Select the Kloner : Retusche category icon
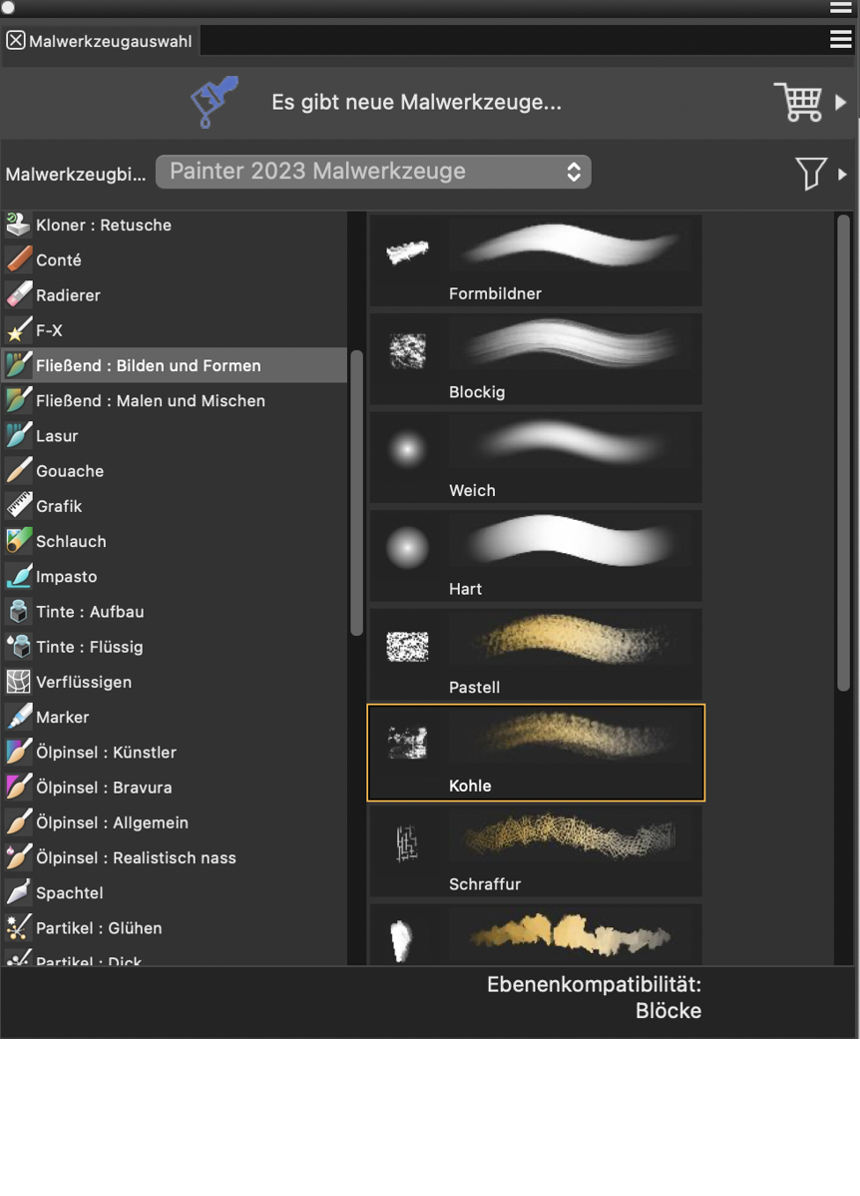This screenshot has width=860, height=1196. coord(19,225)
